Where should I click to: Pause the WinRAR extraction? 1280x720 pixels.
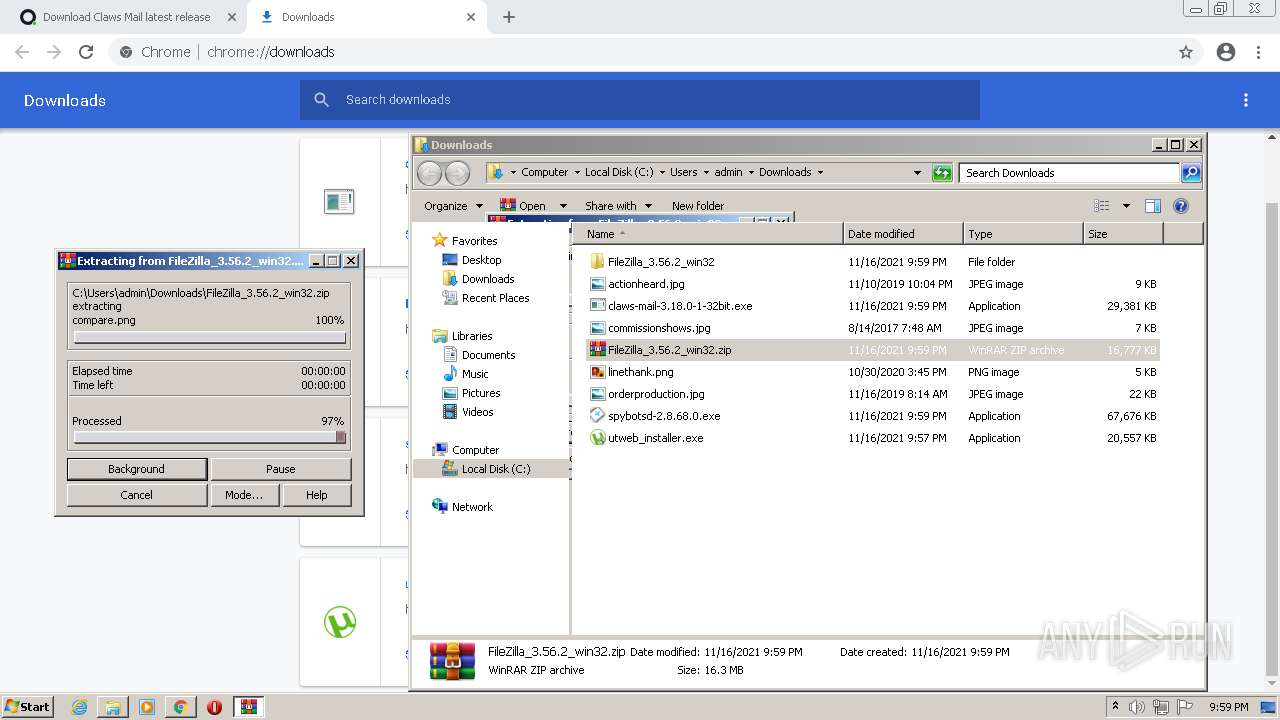point(281,469)
